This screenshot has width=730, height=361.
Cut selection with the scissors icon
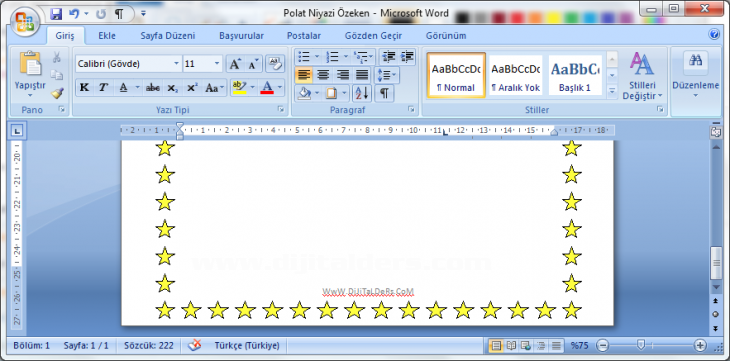(x=57, y=57)
